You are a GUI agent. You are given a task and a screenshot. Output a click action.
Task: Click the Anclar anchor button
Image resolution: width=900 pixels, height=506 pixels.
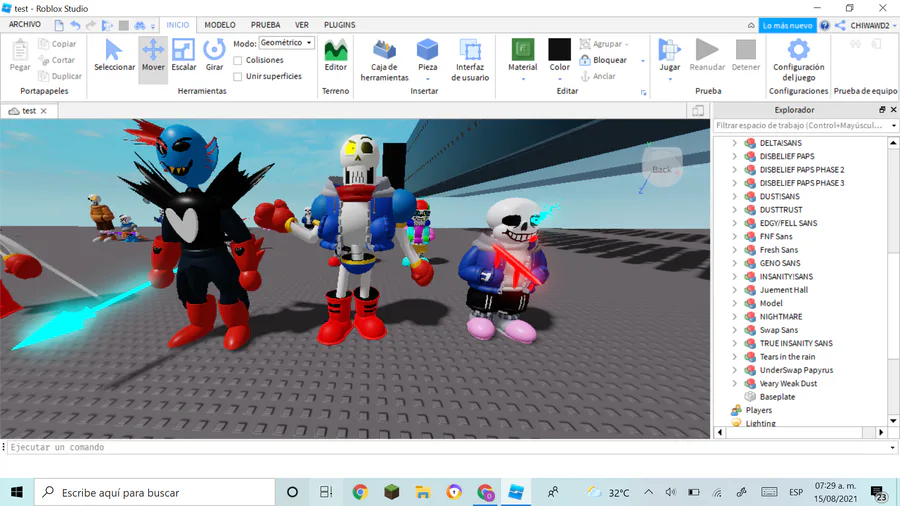[598, 76]
